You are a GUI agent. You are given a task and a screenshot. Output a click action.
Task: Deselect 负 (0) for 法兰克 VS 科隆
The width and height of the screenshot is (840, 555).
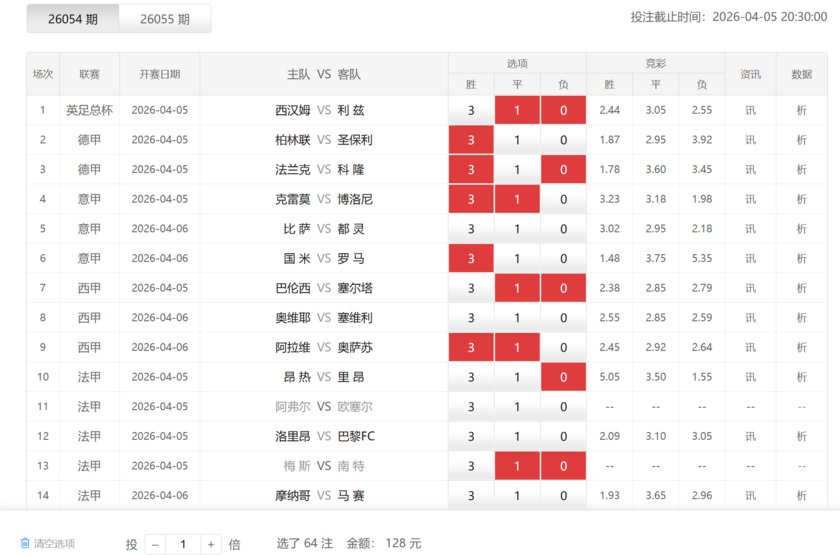[564, 169]
